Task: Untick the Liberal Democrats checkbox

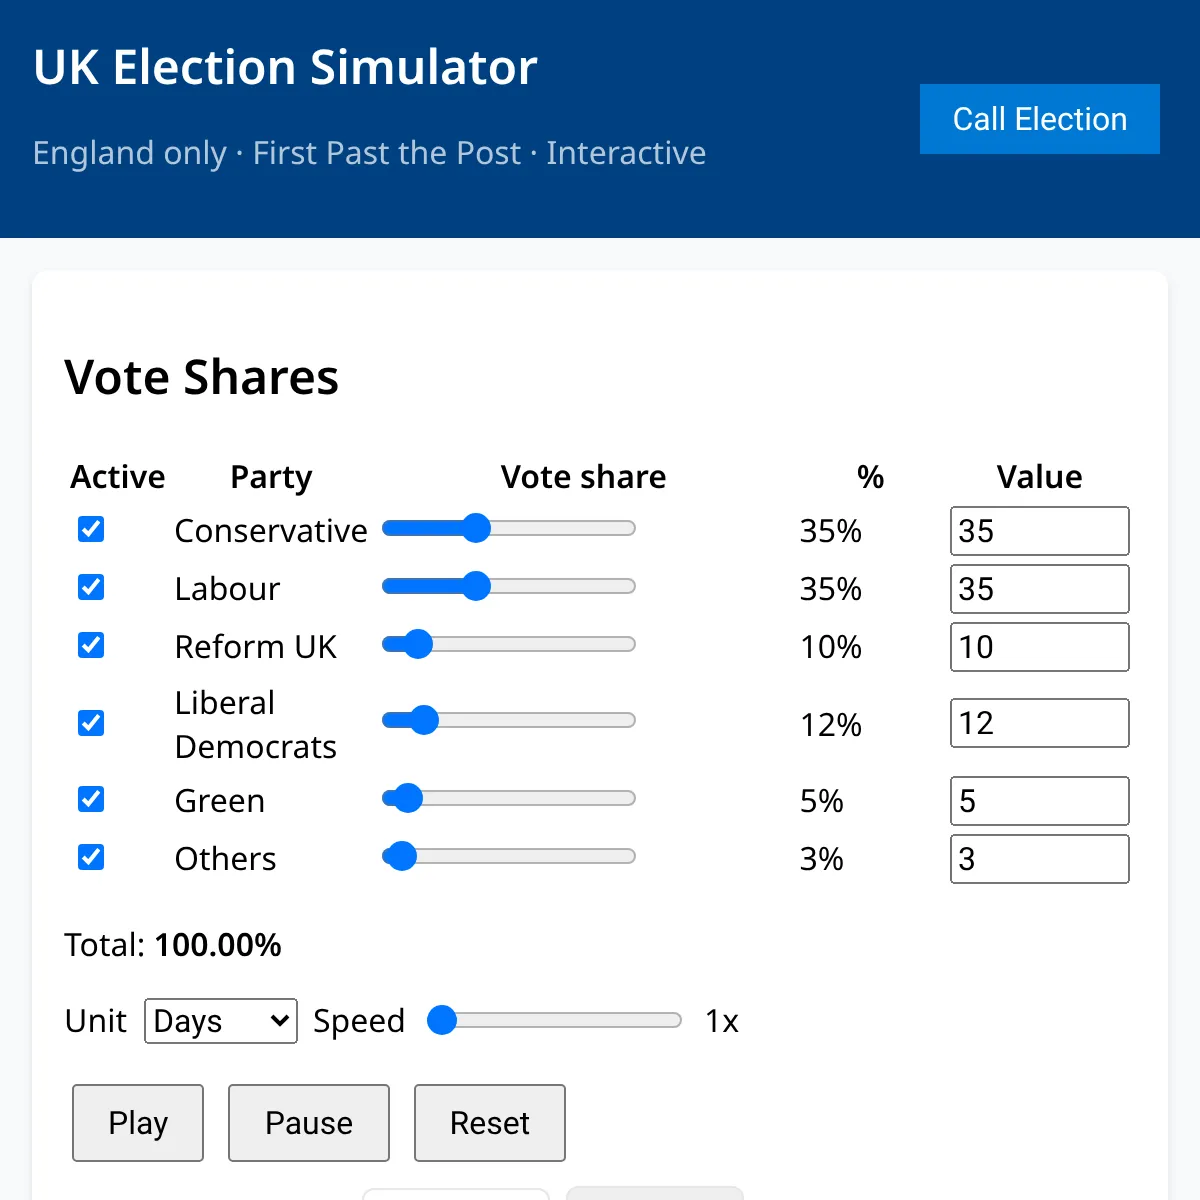Action: (91, 723)
